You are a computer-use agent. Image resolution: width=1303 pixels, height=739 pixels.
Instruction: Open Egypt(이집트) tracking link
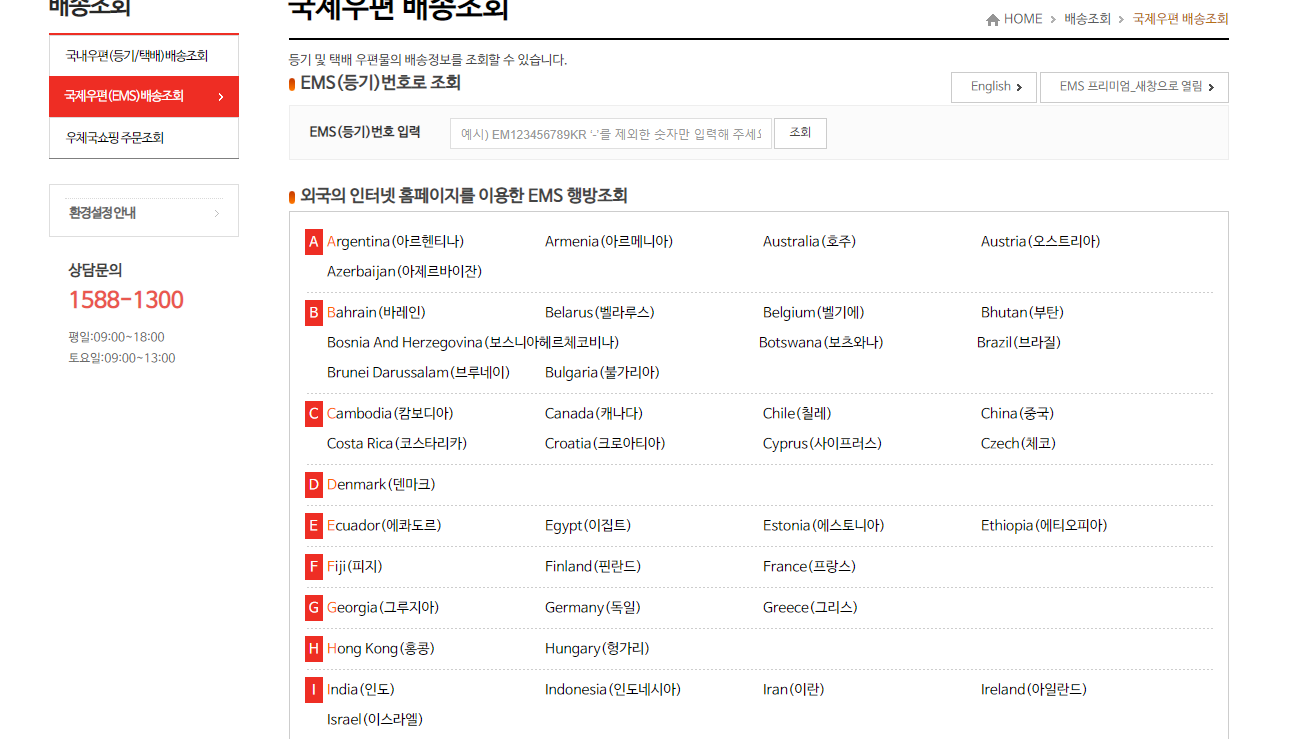pos(588,526)
